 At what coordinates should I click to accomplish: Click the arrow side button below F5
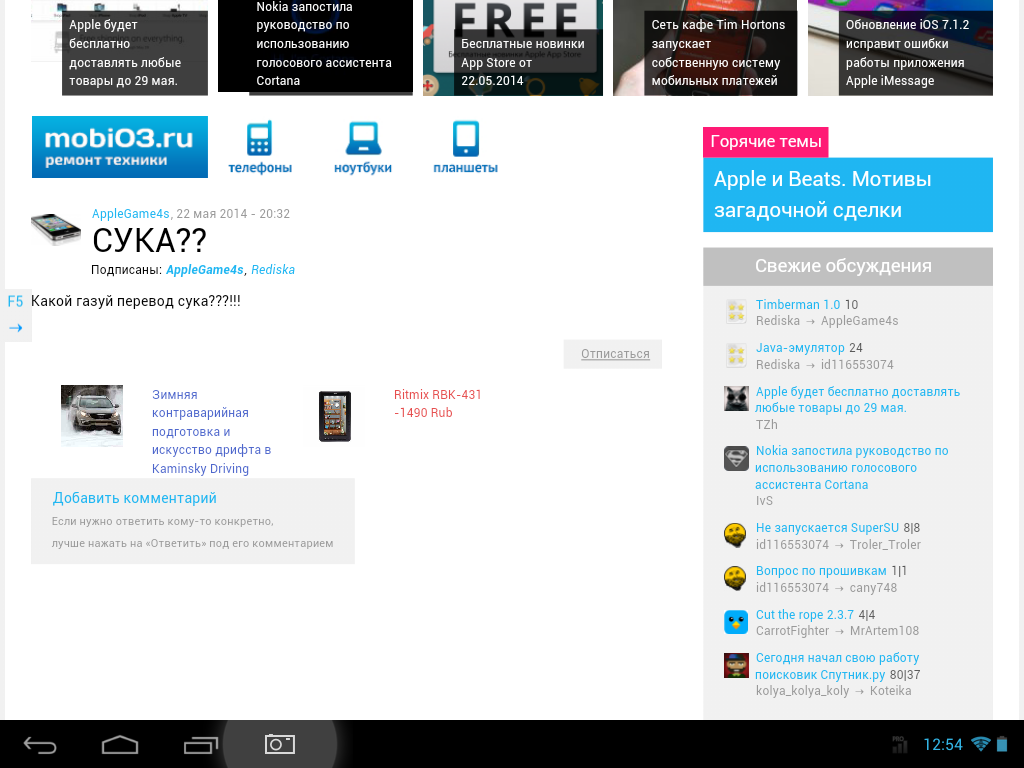[16, 328]
